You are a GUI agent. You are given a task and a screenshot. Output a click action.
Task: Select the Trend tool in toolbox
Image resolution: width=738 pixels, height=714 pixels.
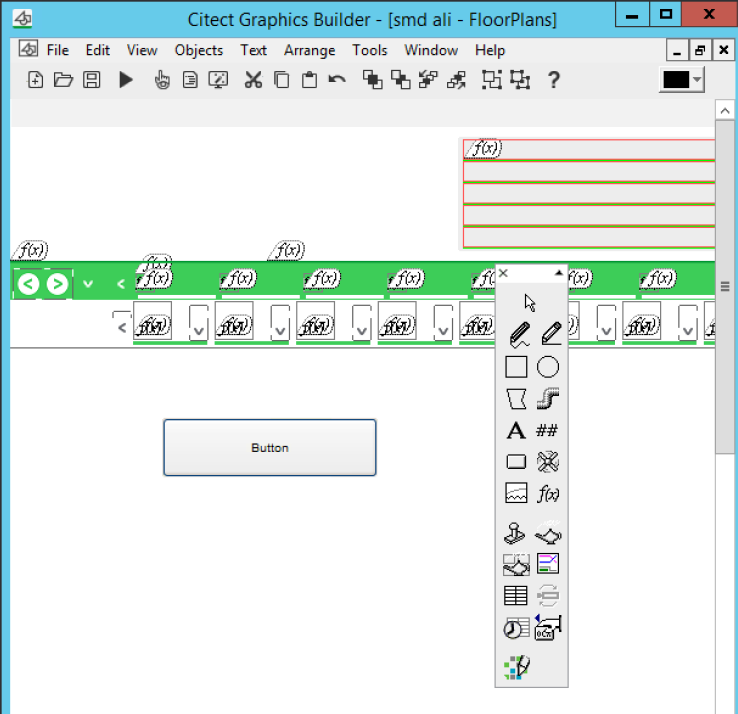(x=516, y=493)
